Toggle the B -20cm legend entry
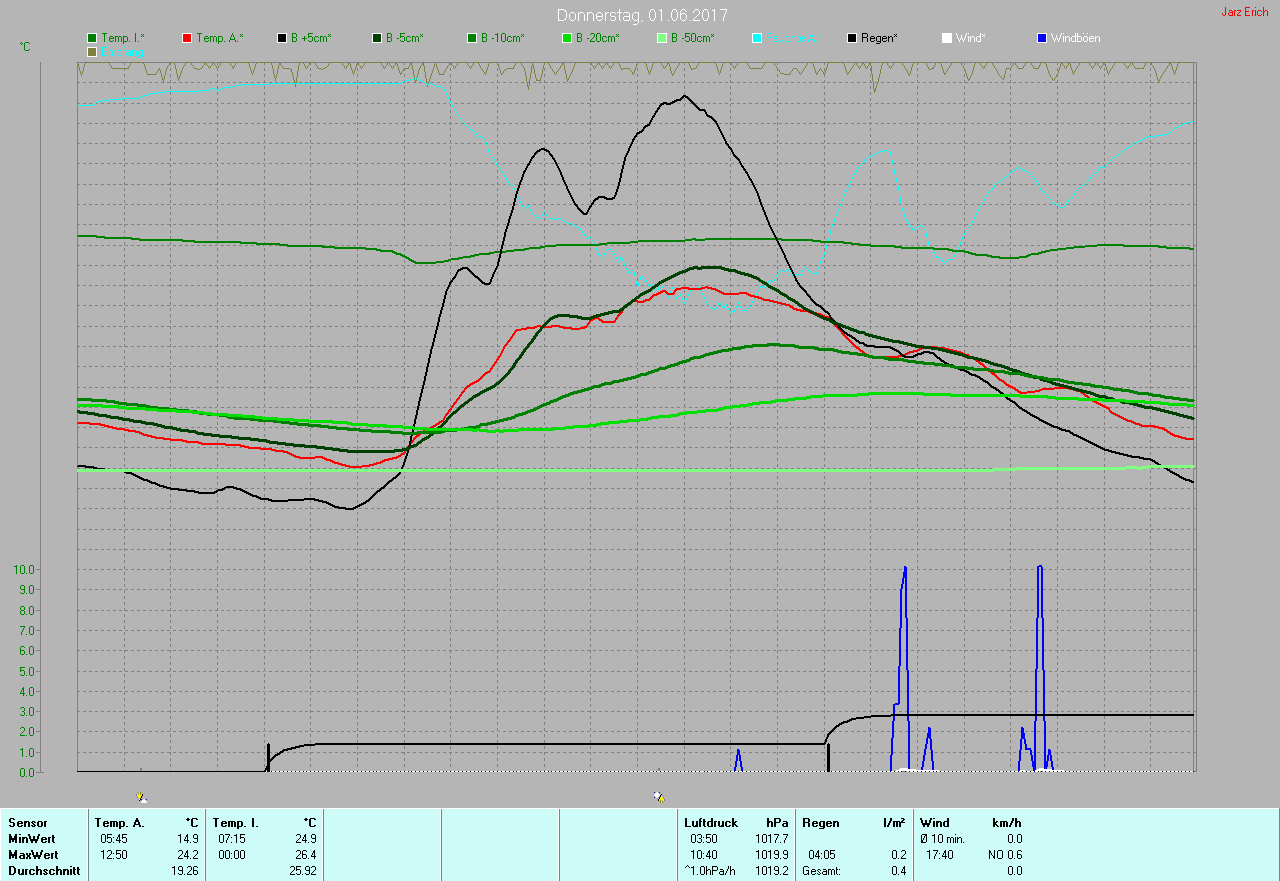Screen dimensions: 1280x881 (597, 38)
